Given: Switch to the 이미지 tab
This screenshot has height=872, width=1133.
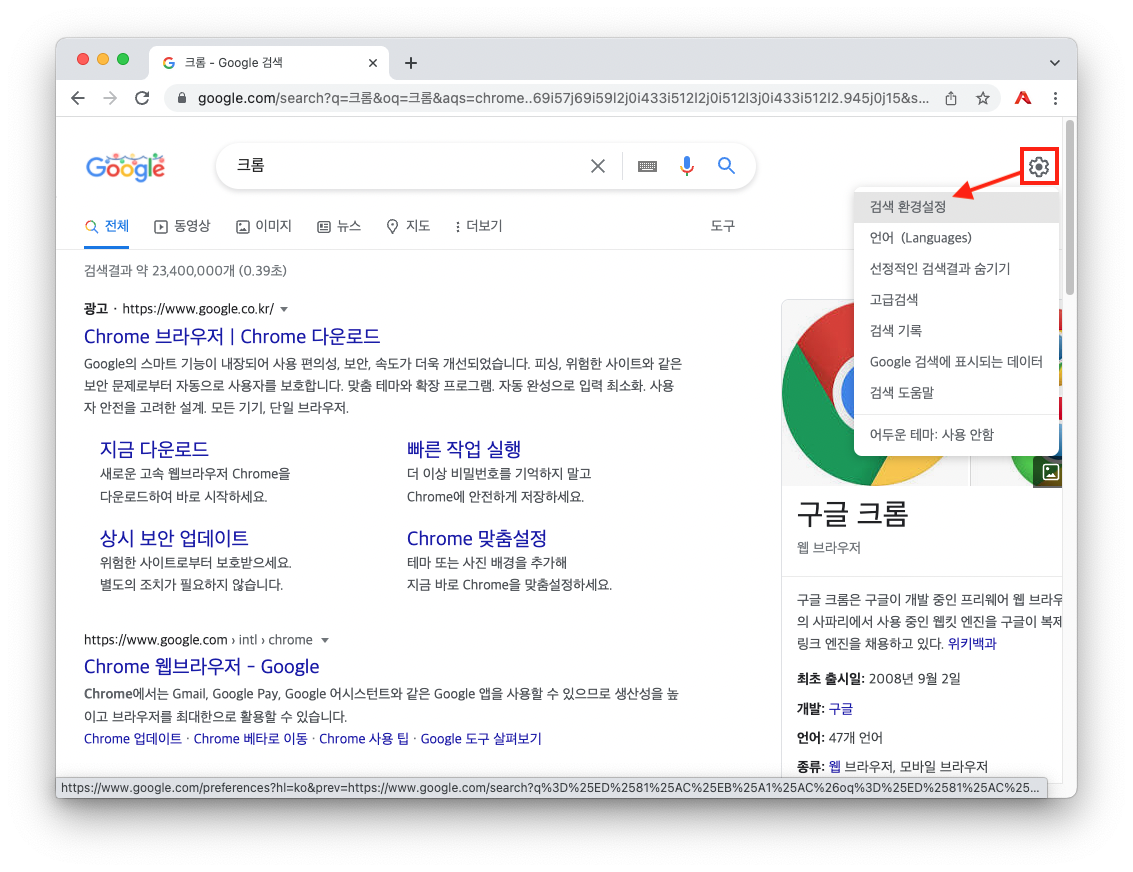Looking at the screenshot, I should coord(264,226).
